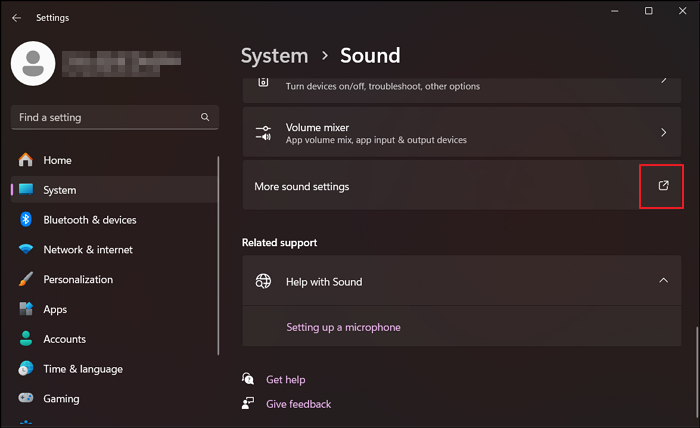Click the Volume mixer icon
Viewport: 700px width, 428px height.
click(264, 133)
